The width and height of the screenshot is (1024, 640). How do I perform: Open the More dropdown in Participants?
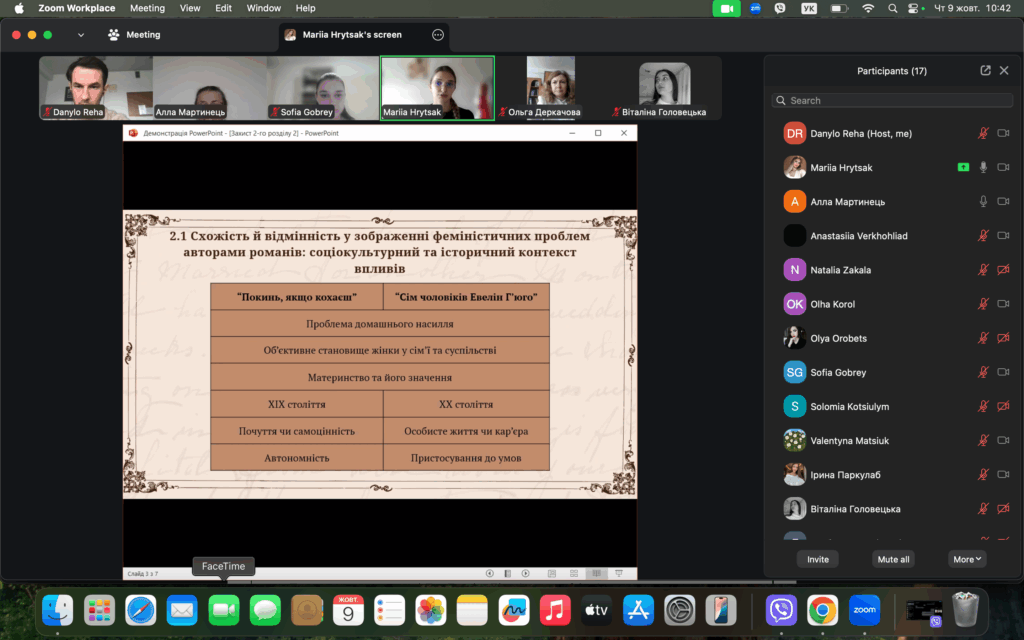click(x=968, y=559)
